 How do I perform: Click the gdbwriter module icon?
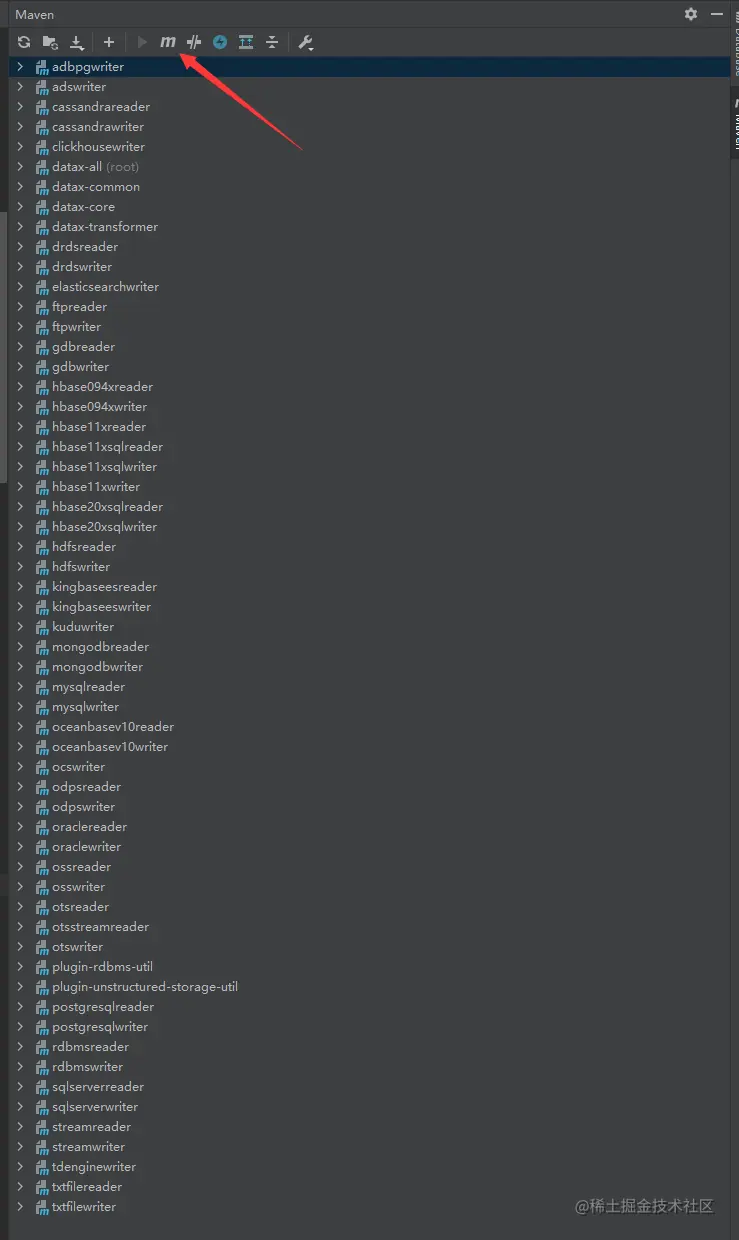42,367
